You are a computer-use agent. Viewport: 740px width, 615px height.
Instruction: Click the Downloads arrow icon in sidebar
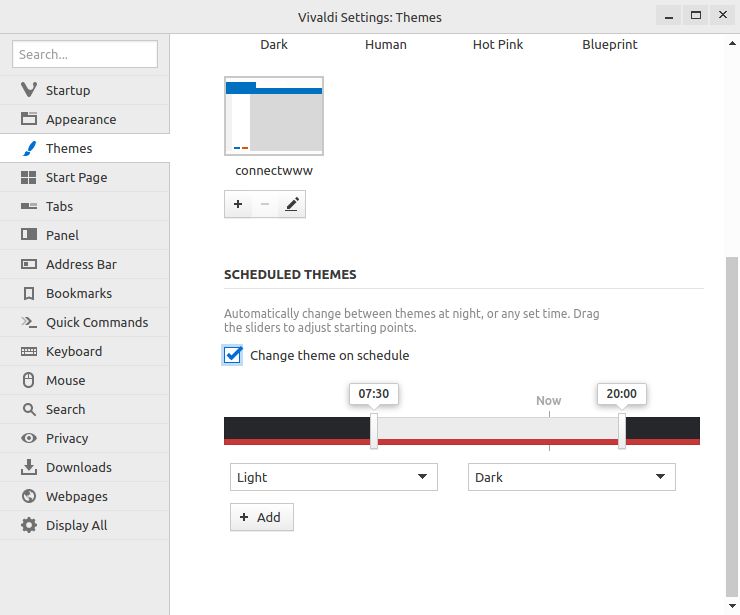pyautogui.click(x=28, y=467)
